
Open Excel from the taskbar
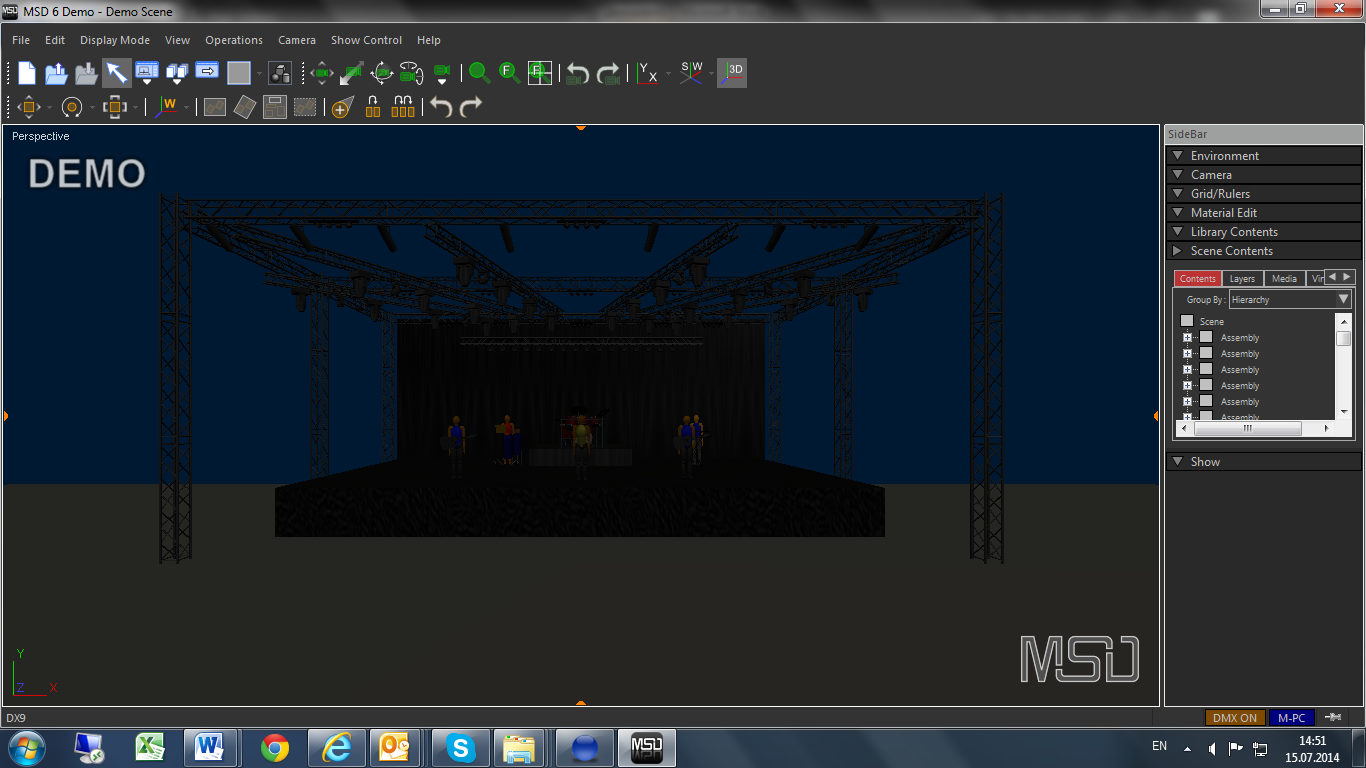point(150,747)
